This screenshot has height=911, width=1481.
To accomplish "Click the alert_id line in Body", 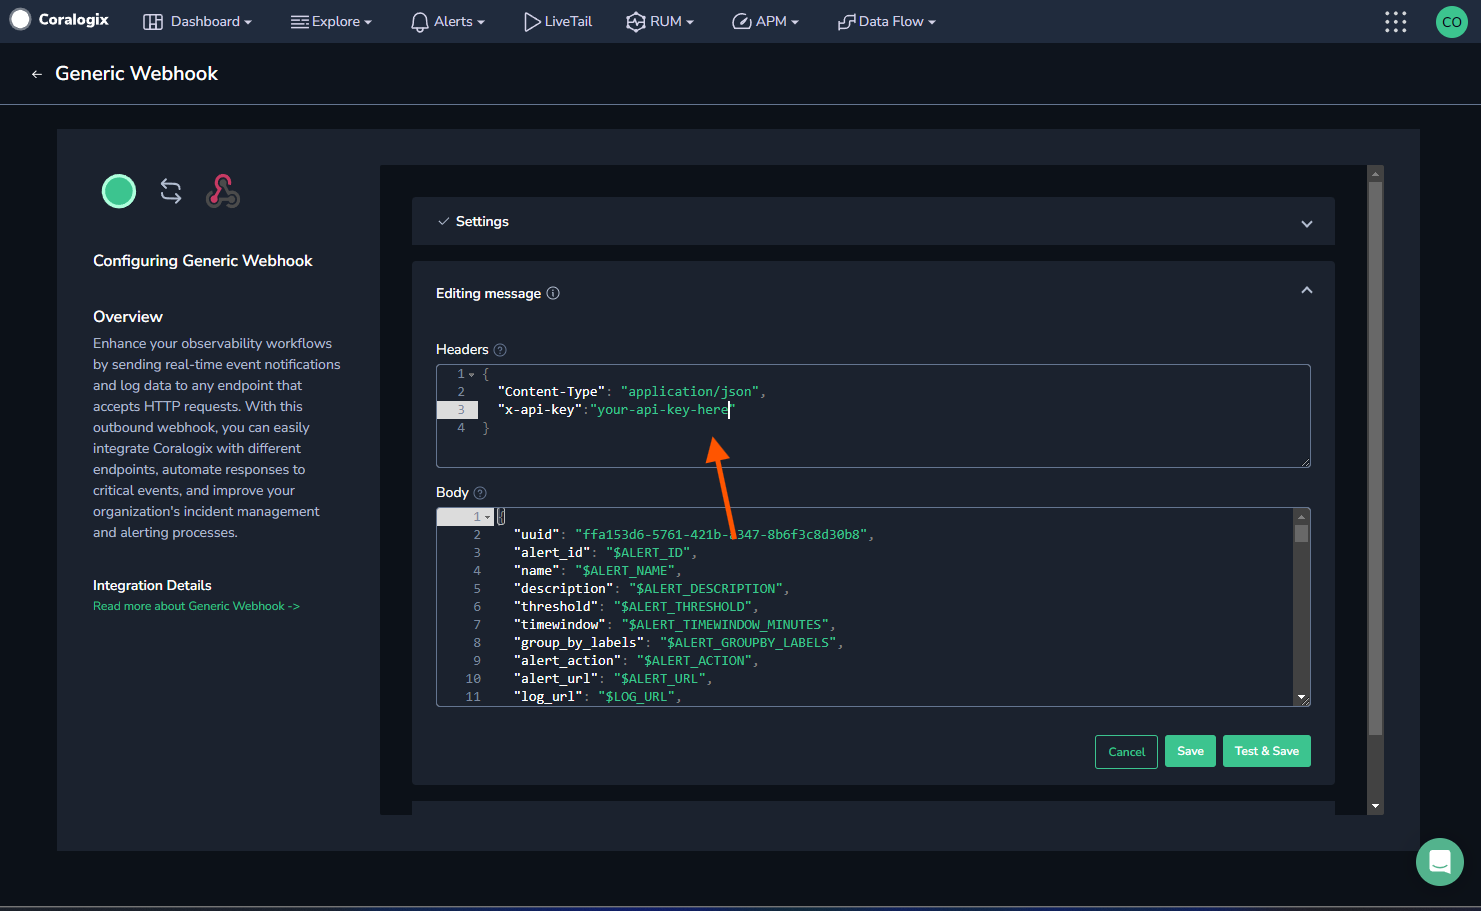I will [605, 553].
